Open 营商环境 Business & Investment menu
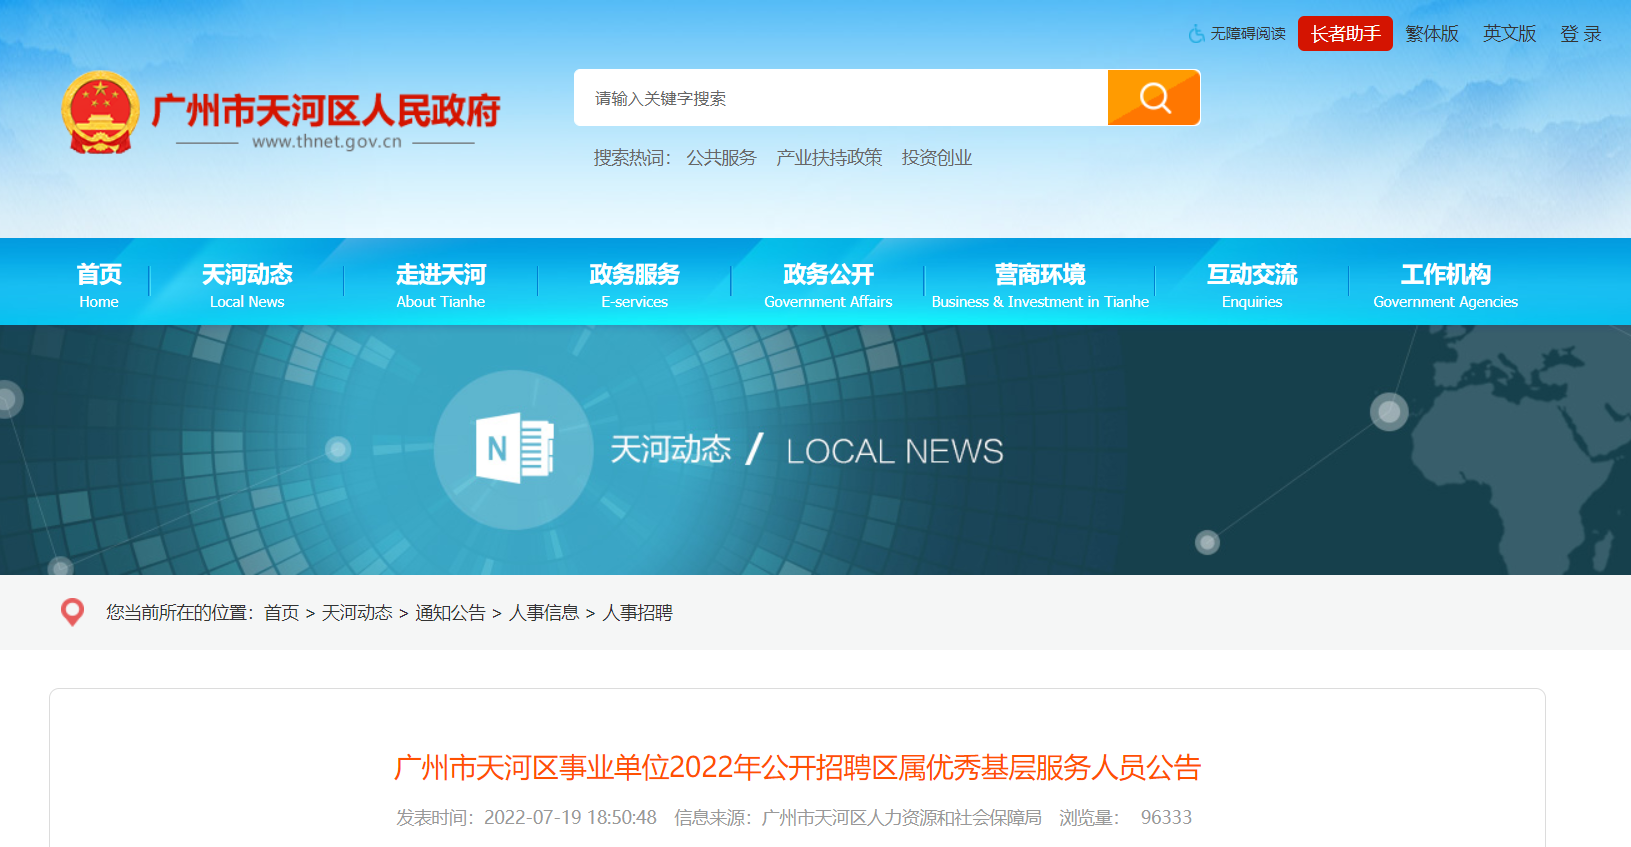1631x847 pixels. [1040, 285]
